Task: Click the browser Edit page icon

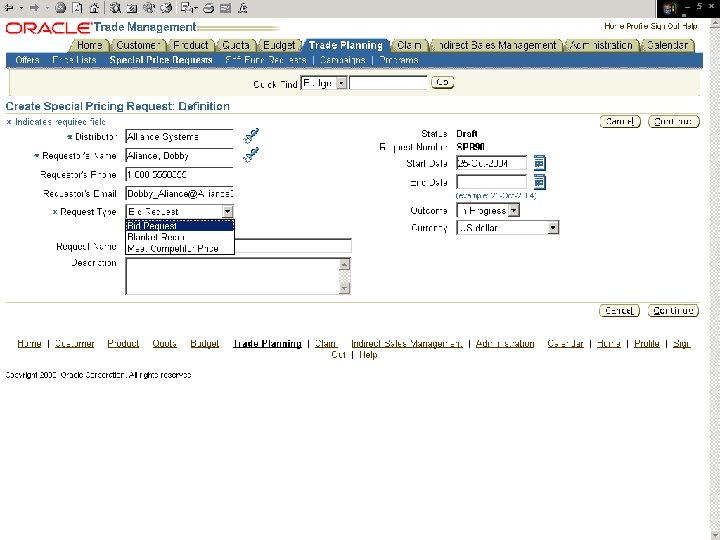Action: pyautogui.click(x=225, y=8)
